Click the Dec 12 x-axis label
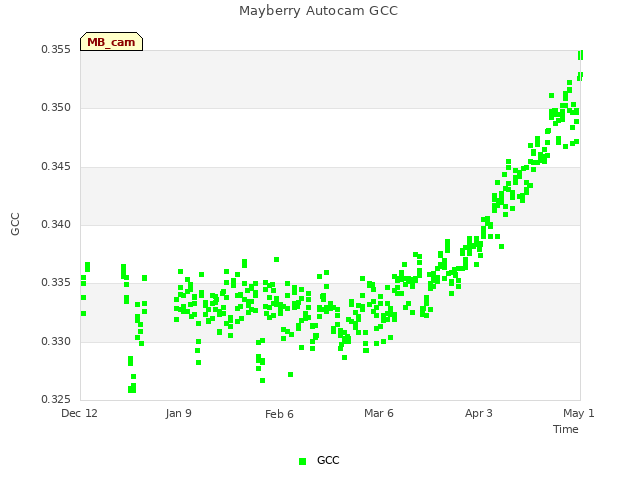The width and height of the screenshot is (640, 480). (79, 413)
